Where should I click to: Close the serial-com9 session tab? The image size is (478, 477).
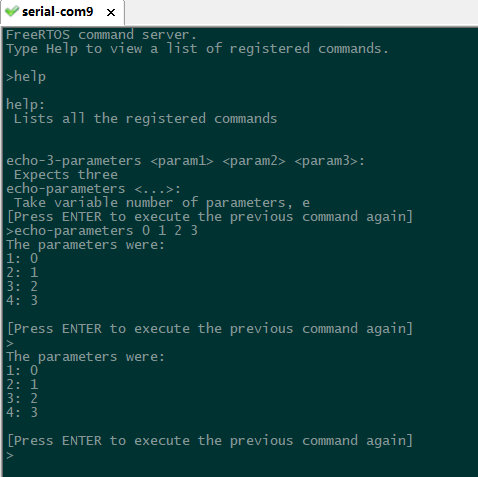(x=111, y=13)
